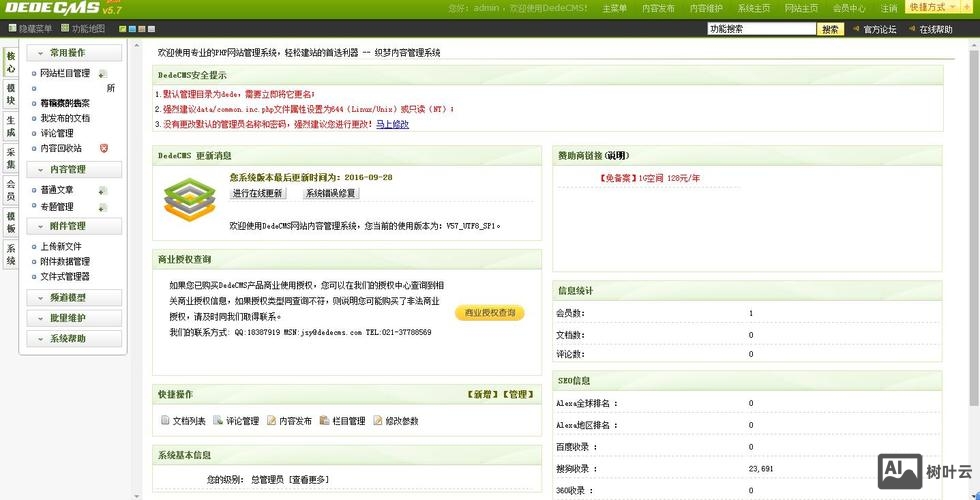The width and height of the screenshot is (980, 500).
Task: Click the 功能地图 map icon
Action: [65, 28]
